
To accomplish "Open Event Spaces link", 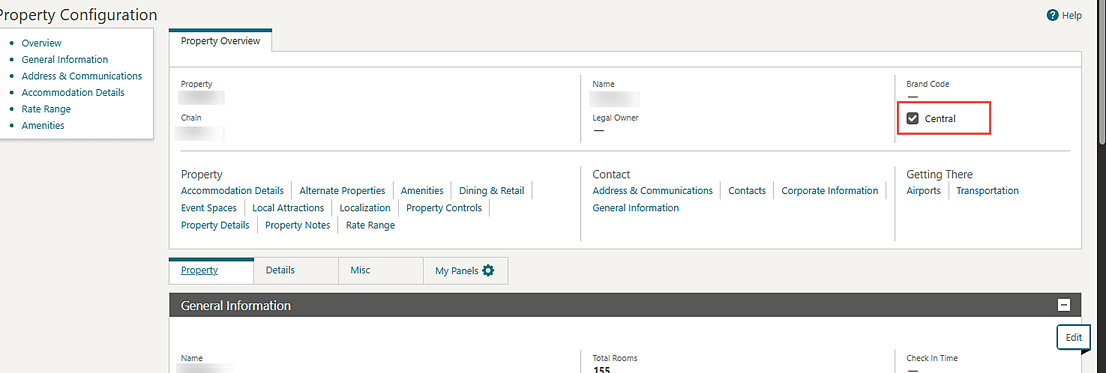I will (x=209, y=208).
